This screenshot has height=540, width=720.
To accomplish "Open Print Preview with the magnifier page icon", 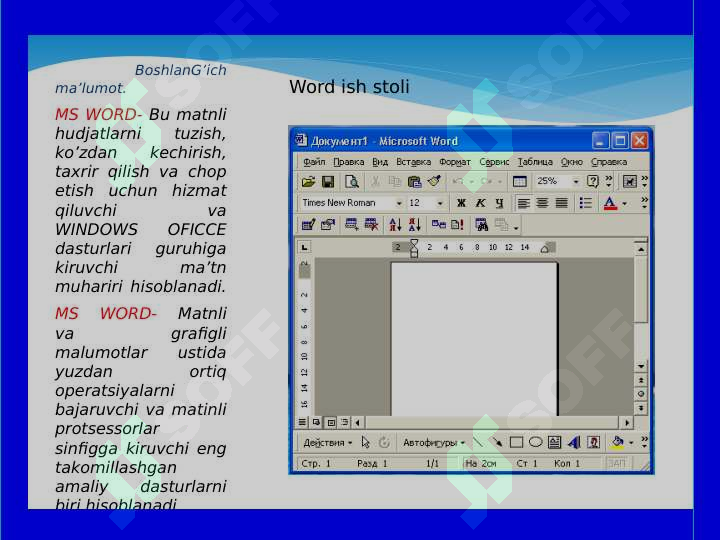I will coord(352,182).
